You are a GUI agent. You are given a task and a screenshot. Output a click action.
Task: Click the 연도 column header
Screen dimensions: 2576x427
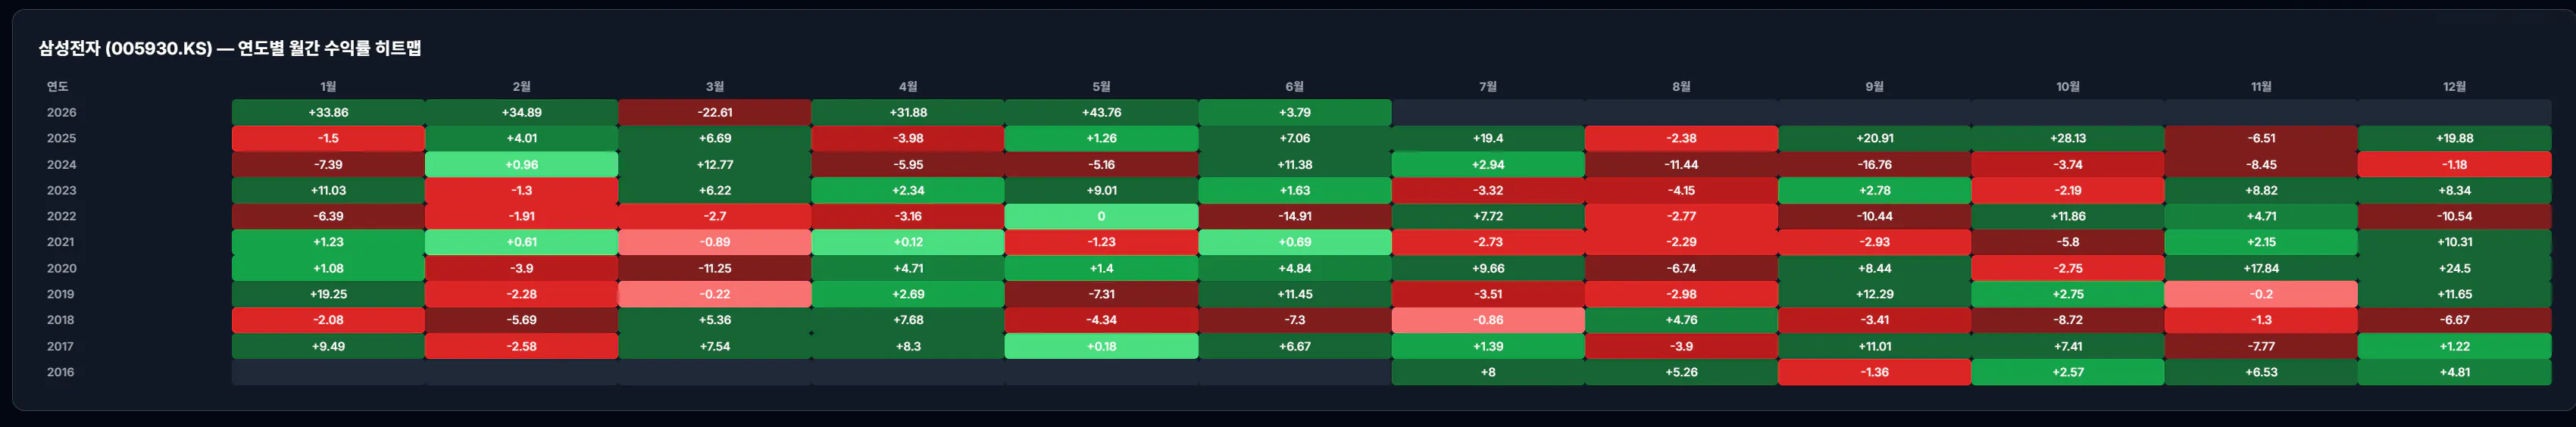pyautogui.click(x=58, y=87)
